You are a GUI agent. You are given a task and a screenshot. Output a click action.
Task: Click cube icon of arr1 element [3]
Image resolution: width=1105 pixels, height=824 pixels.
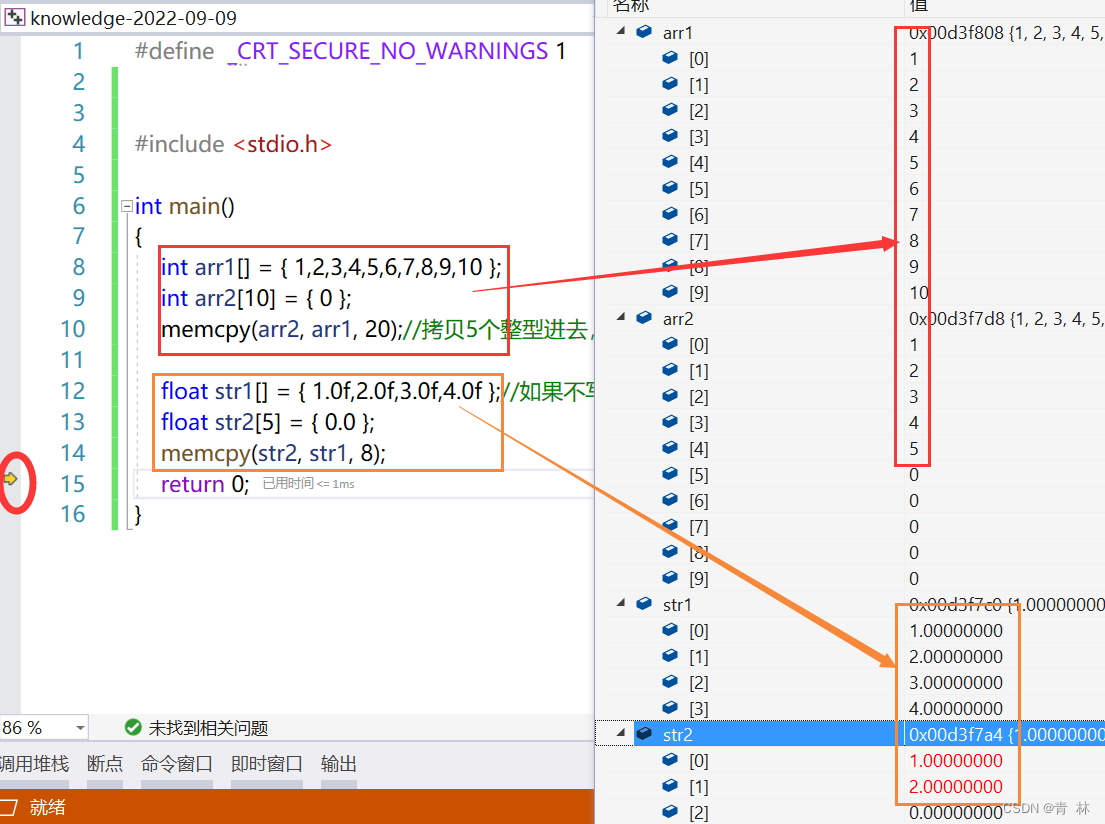(670, 136)
